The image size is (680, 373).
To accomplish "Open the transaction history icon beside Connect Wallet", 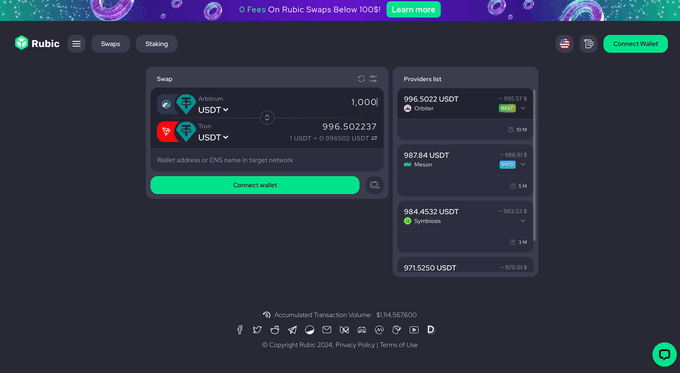I will point(588,44).
